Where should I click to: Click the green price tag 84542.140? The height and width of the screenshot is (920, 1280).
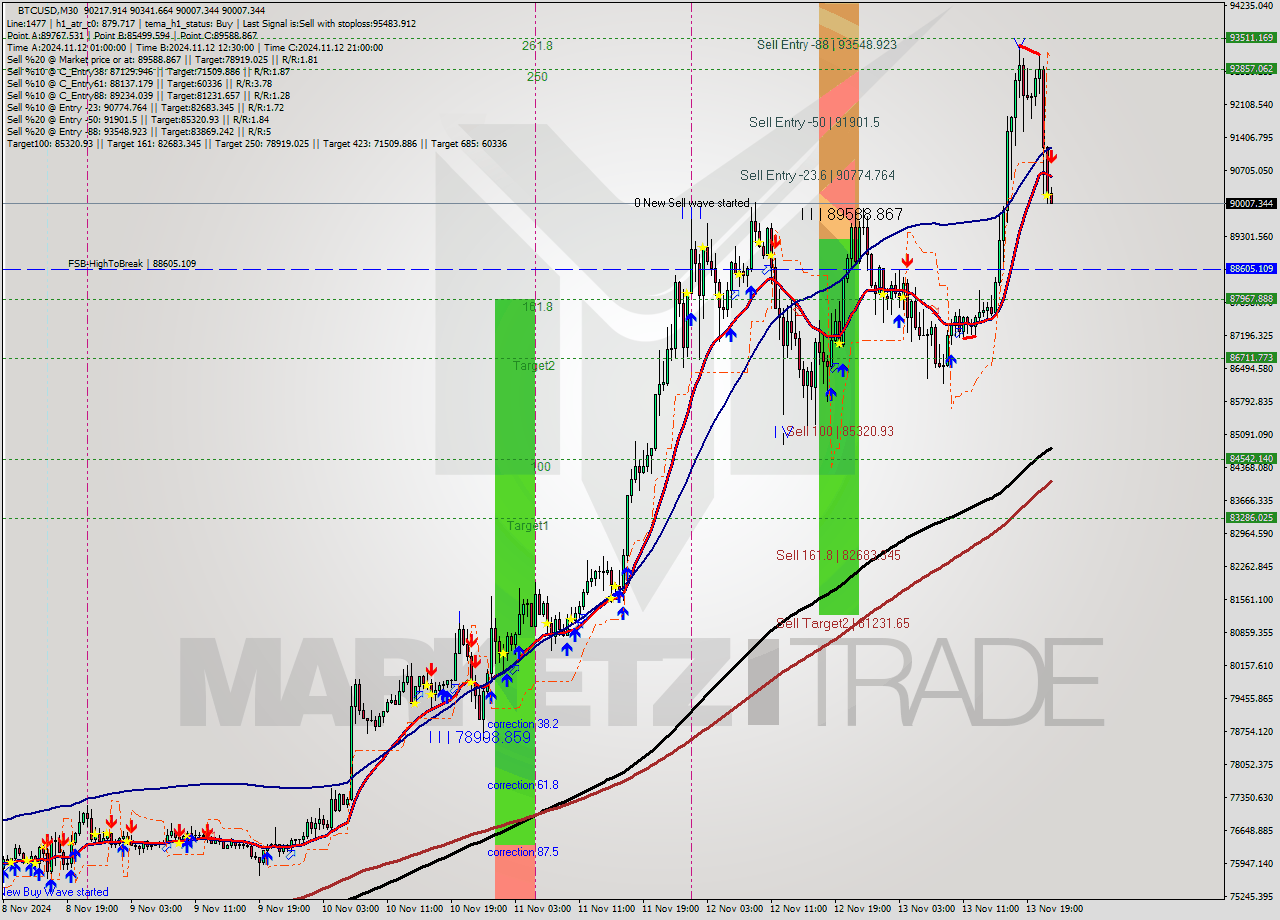[x=1250, y=459]
